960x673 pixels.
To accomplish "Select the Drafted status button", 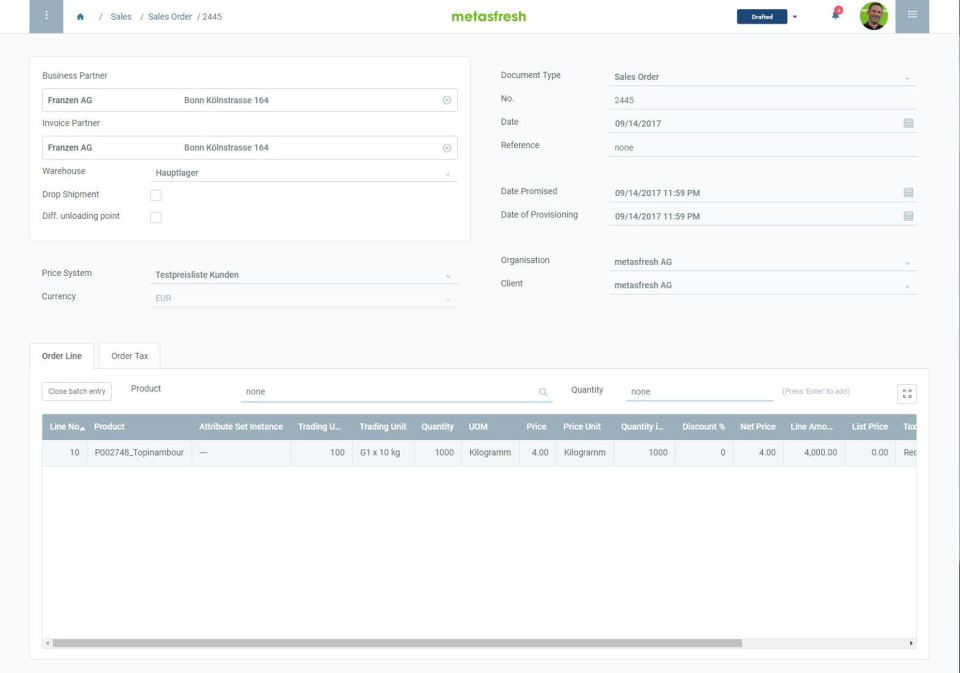I will [x=764, y=17].
